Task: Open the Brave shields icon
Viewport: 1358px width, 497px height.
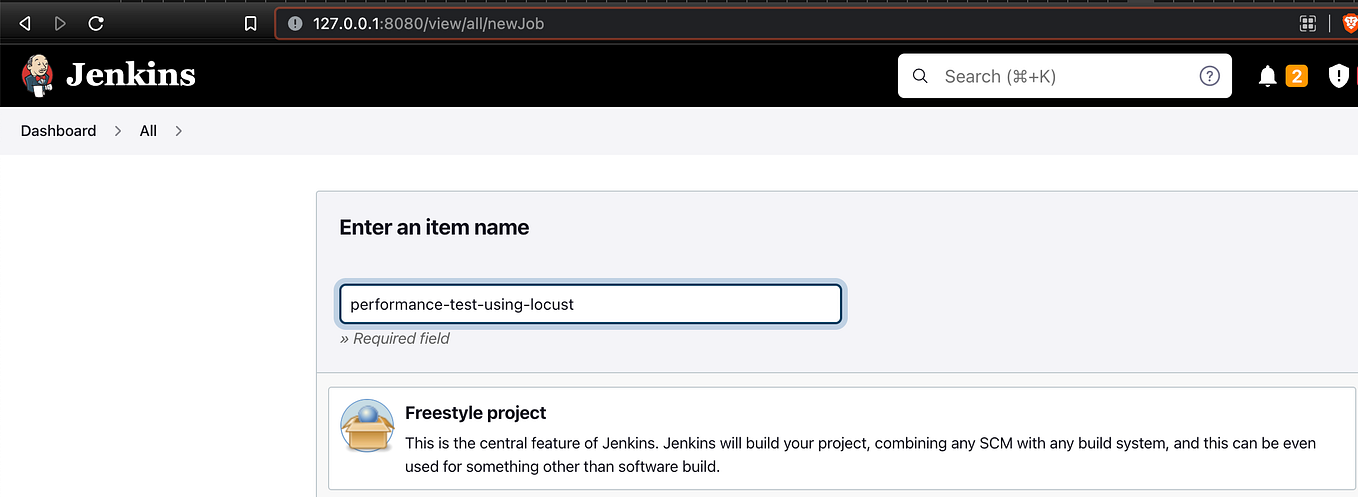Action: (1349, 23)
